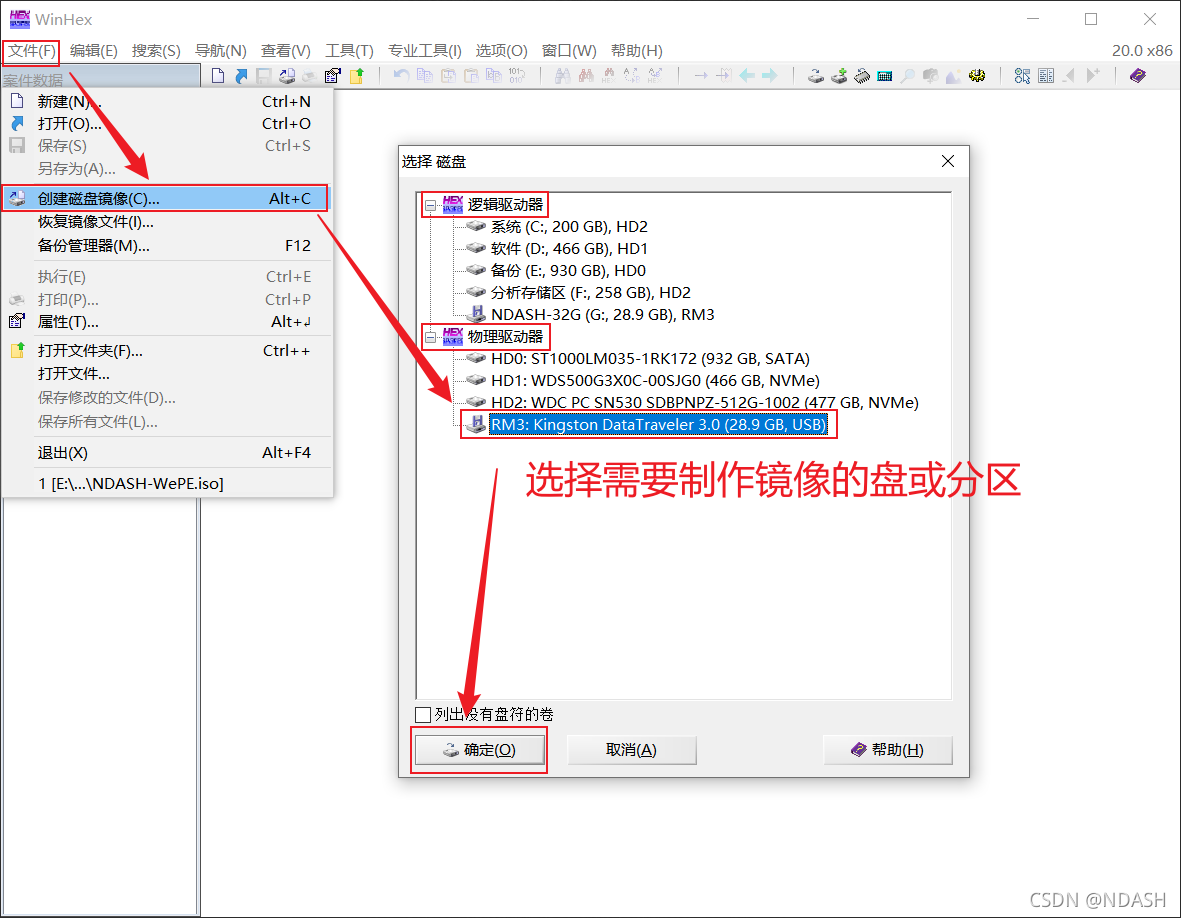Click the Save floppy disk toolbar icon
The height and width of the screenshot is (918, 1181).
click(264, 75)
